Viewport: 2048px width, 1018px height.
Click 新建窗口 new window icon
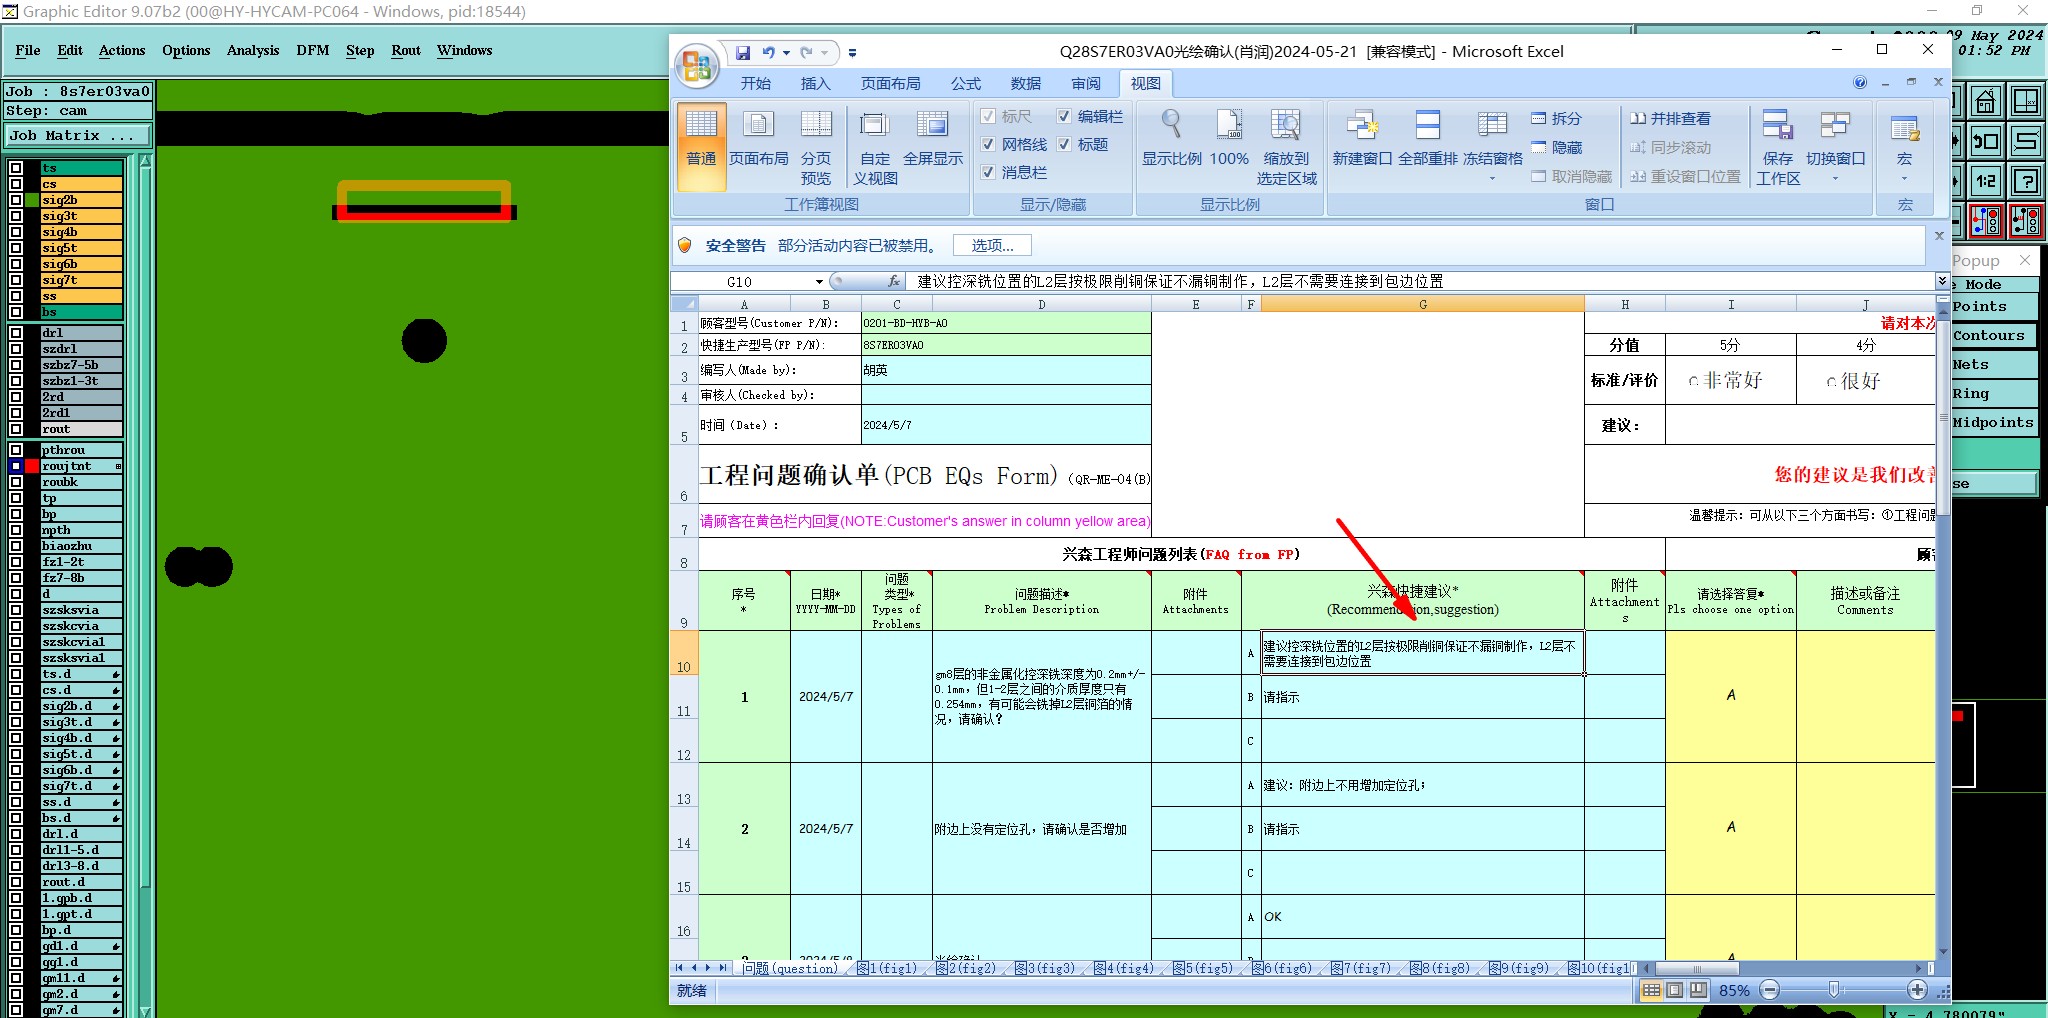point(1362,140)
